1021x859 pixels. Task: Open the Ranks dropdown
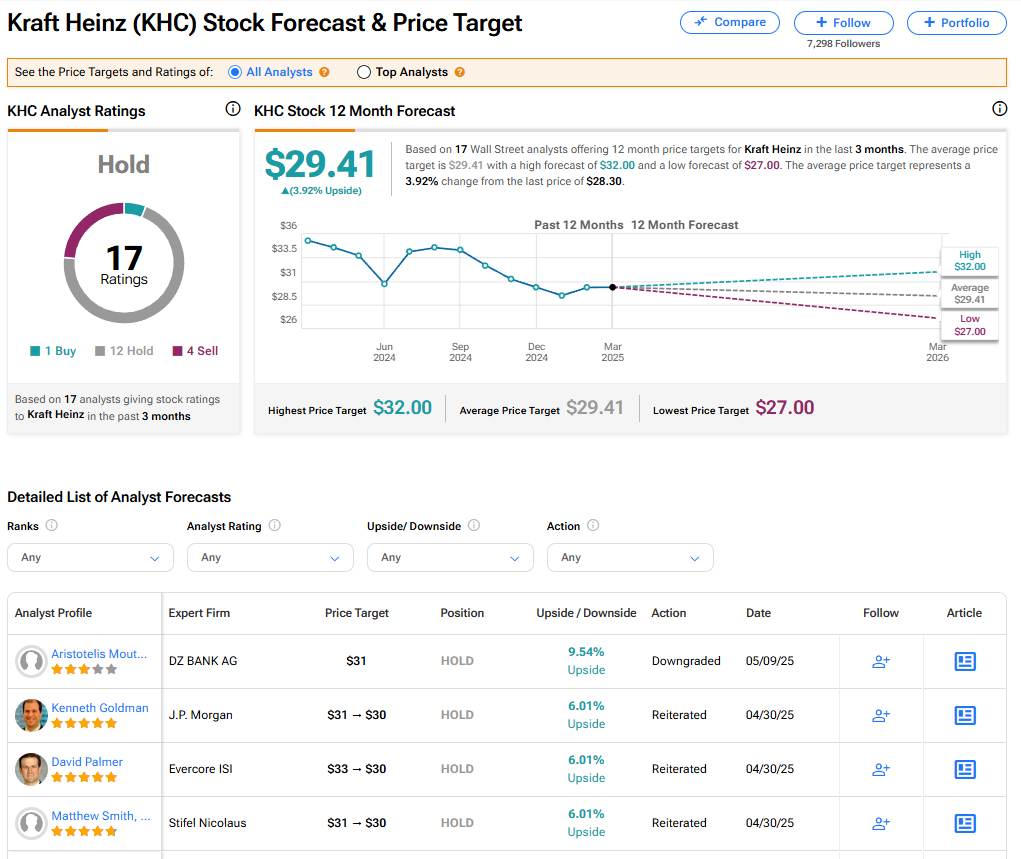91,557
